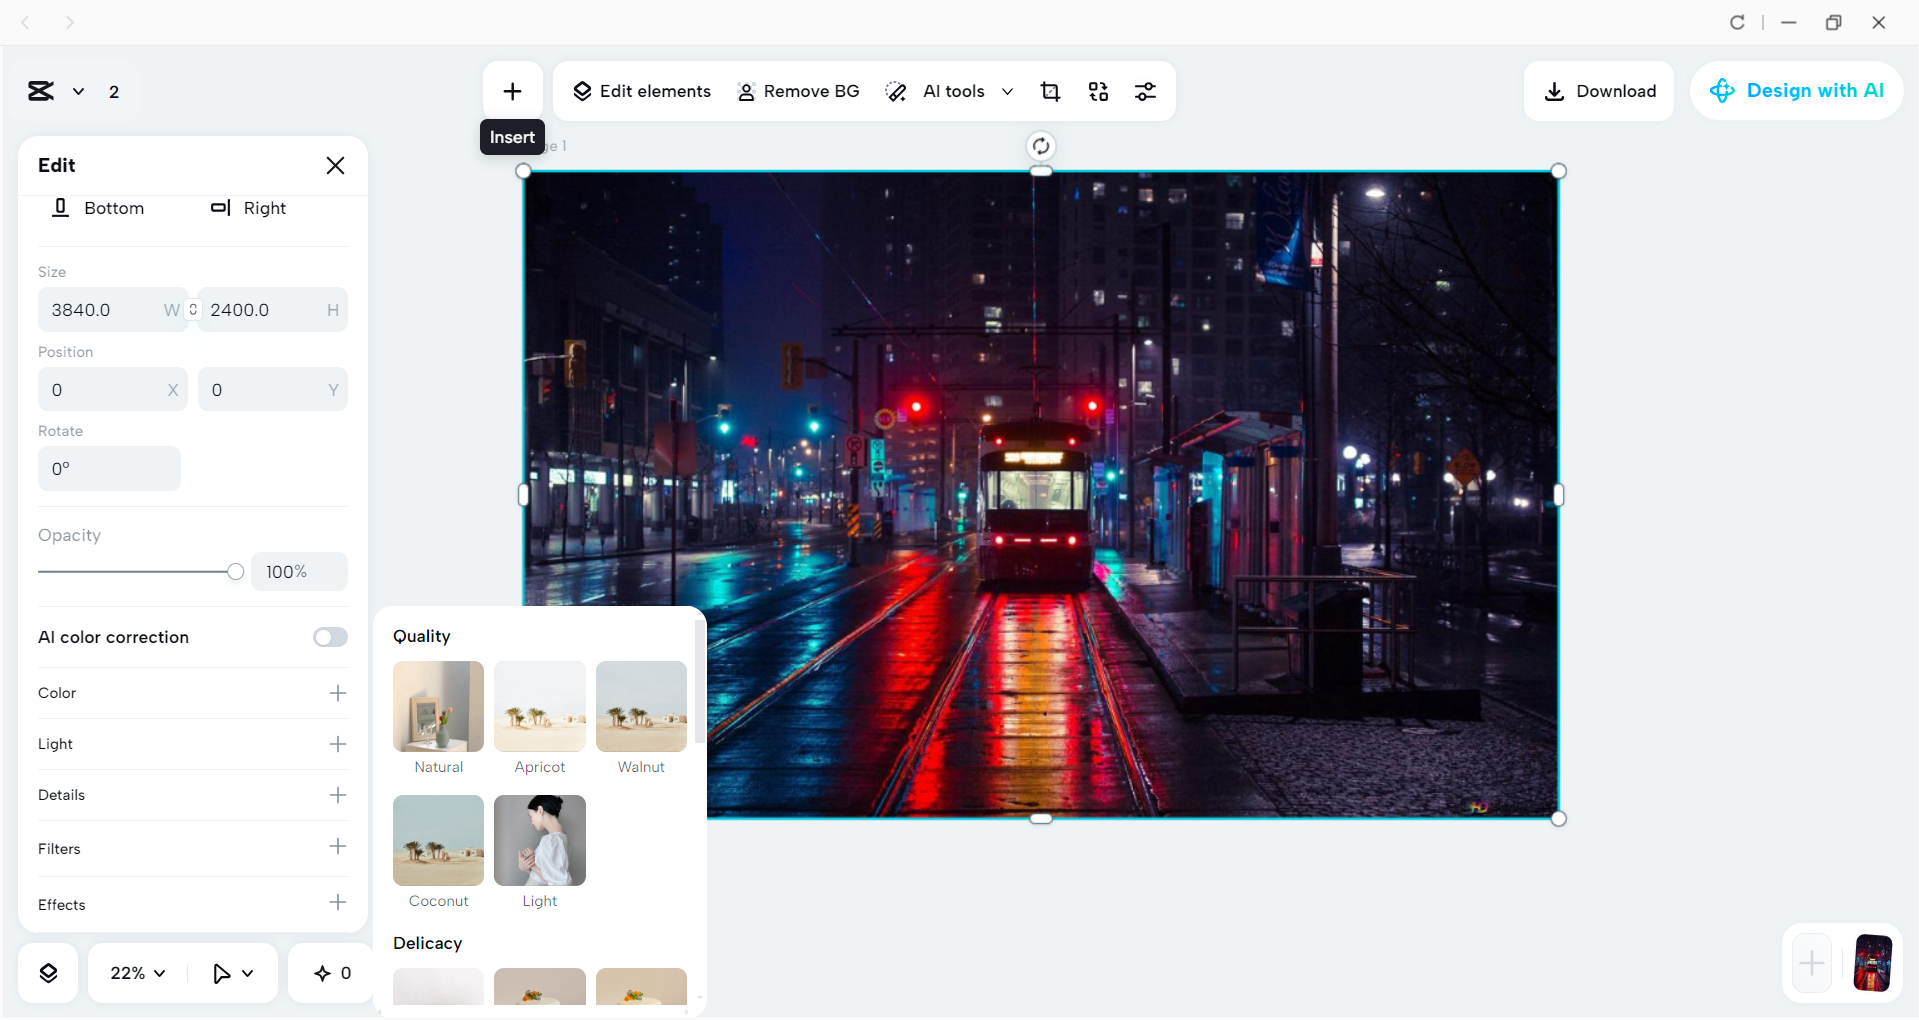This screenshot has height=1020, width=1919.
Task: Align image to Right
Action: click(249, 208)
